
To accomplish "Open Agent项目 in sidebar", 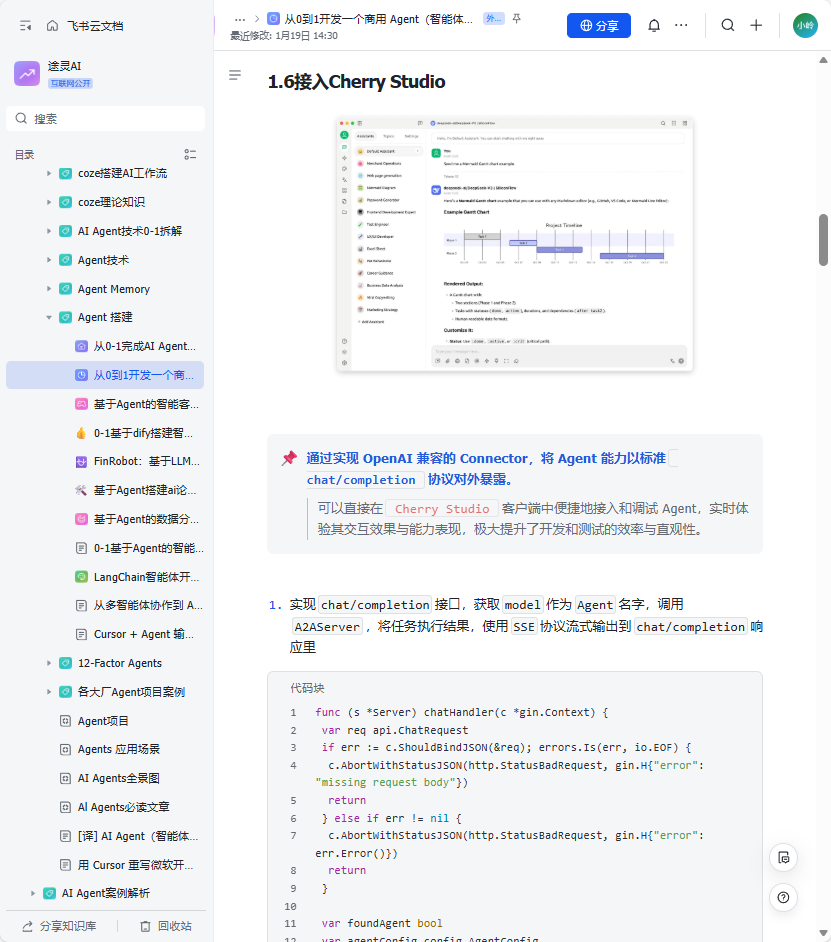I will click(x=105, y=720).
